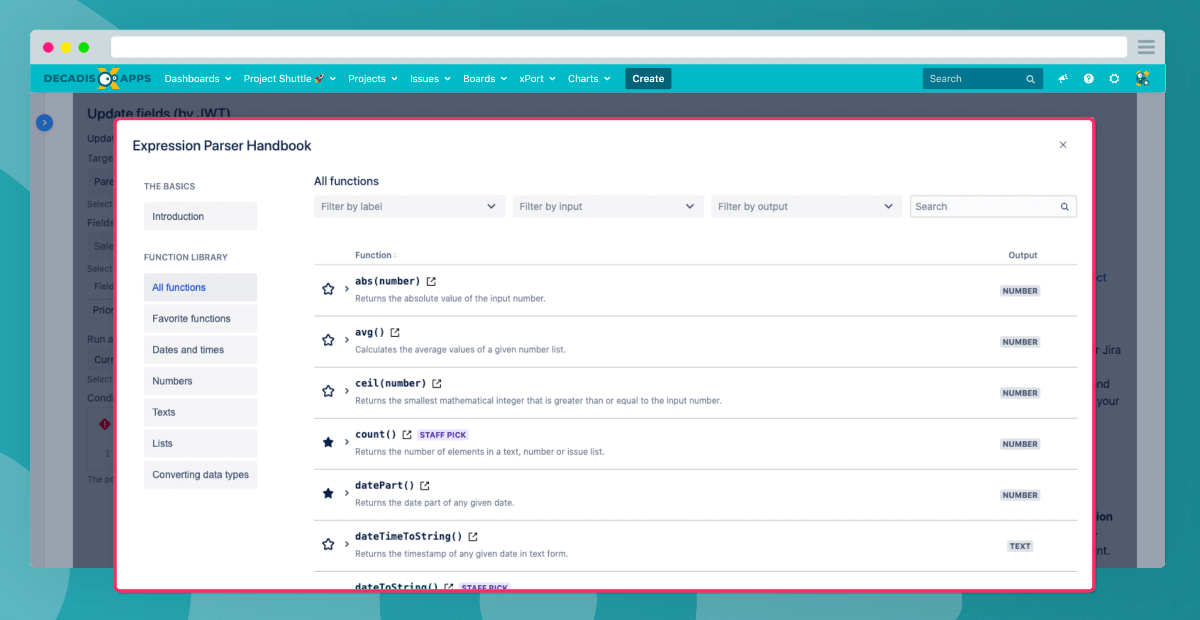
Task: Select Favorite functions in sidebar
Action: [x=200, y=318]
